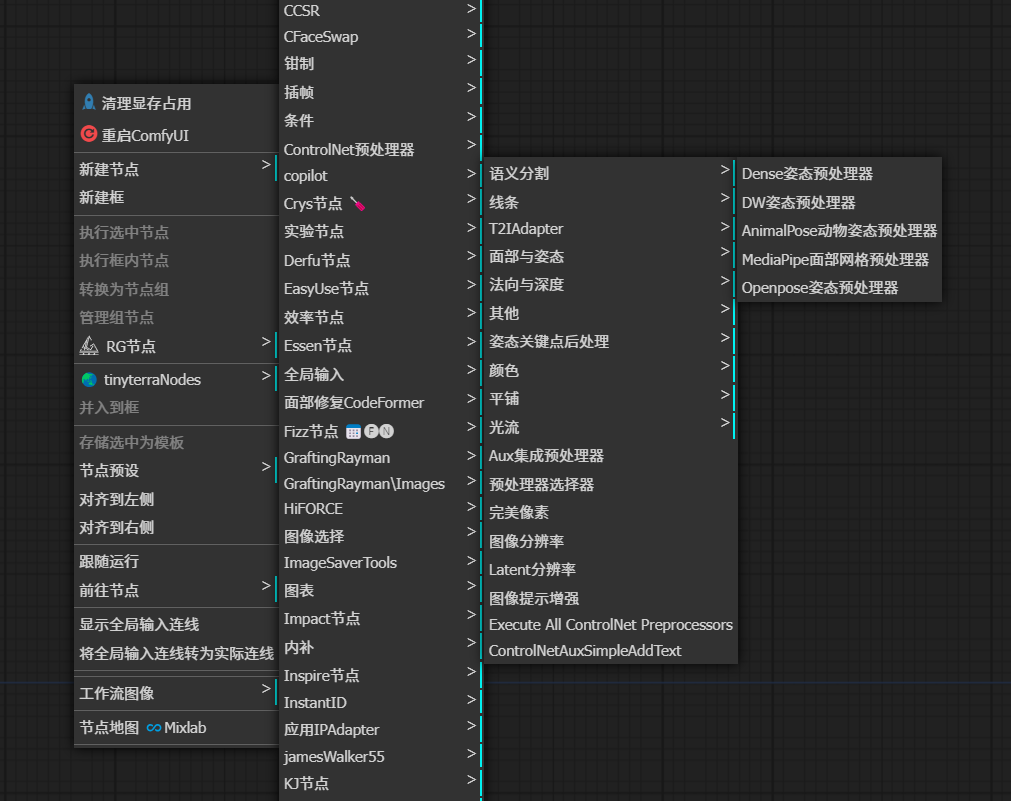Add the DW姿态预处理器 node
Viewport: 1011px width, 801px height.
coord(839,203)
